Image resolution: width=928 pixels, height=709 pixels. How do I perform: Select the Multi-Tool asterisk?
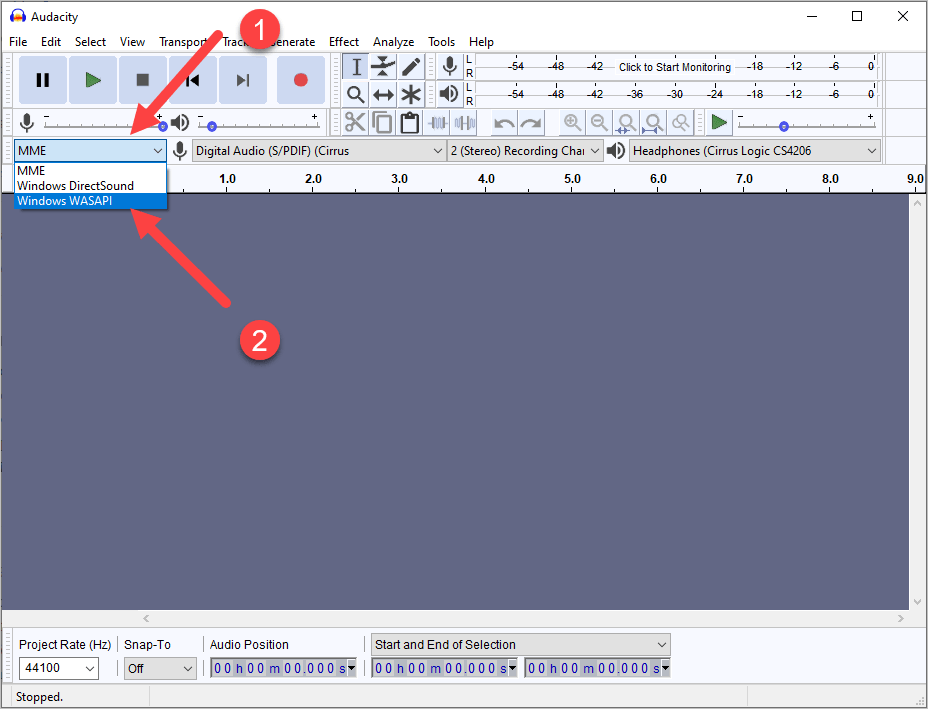click(411, 94)
